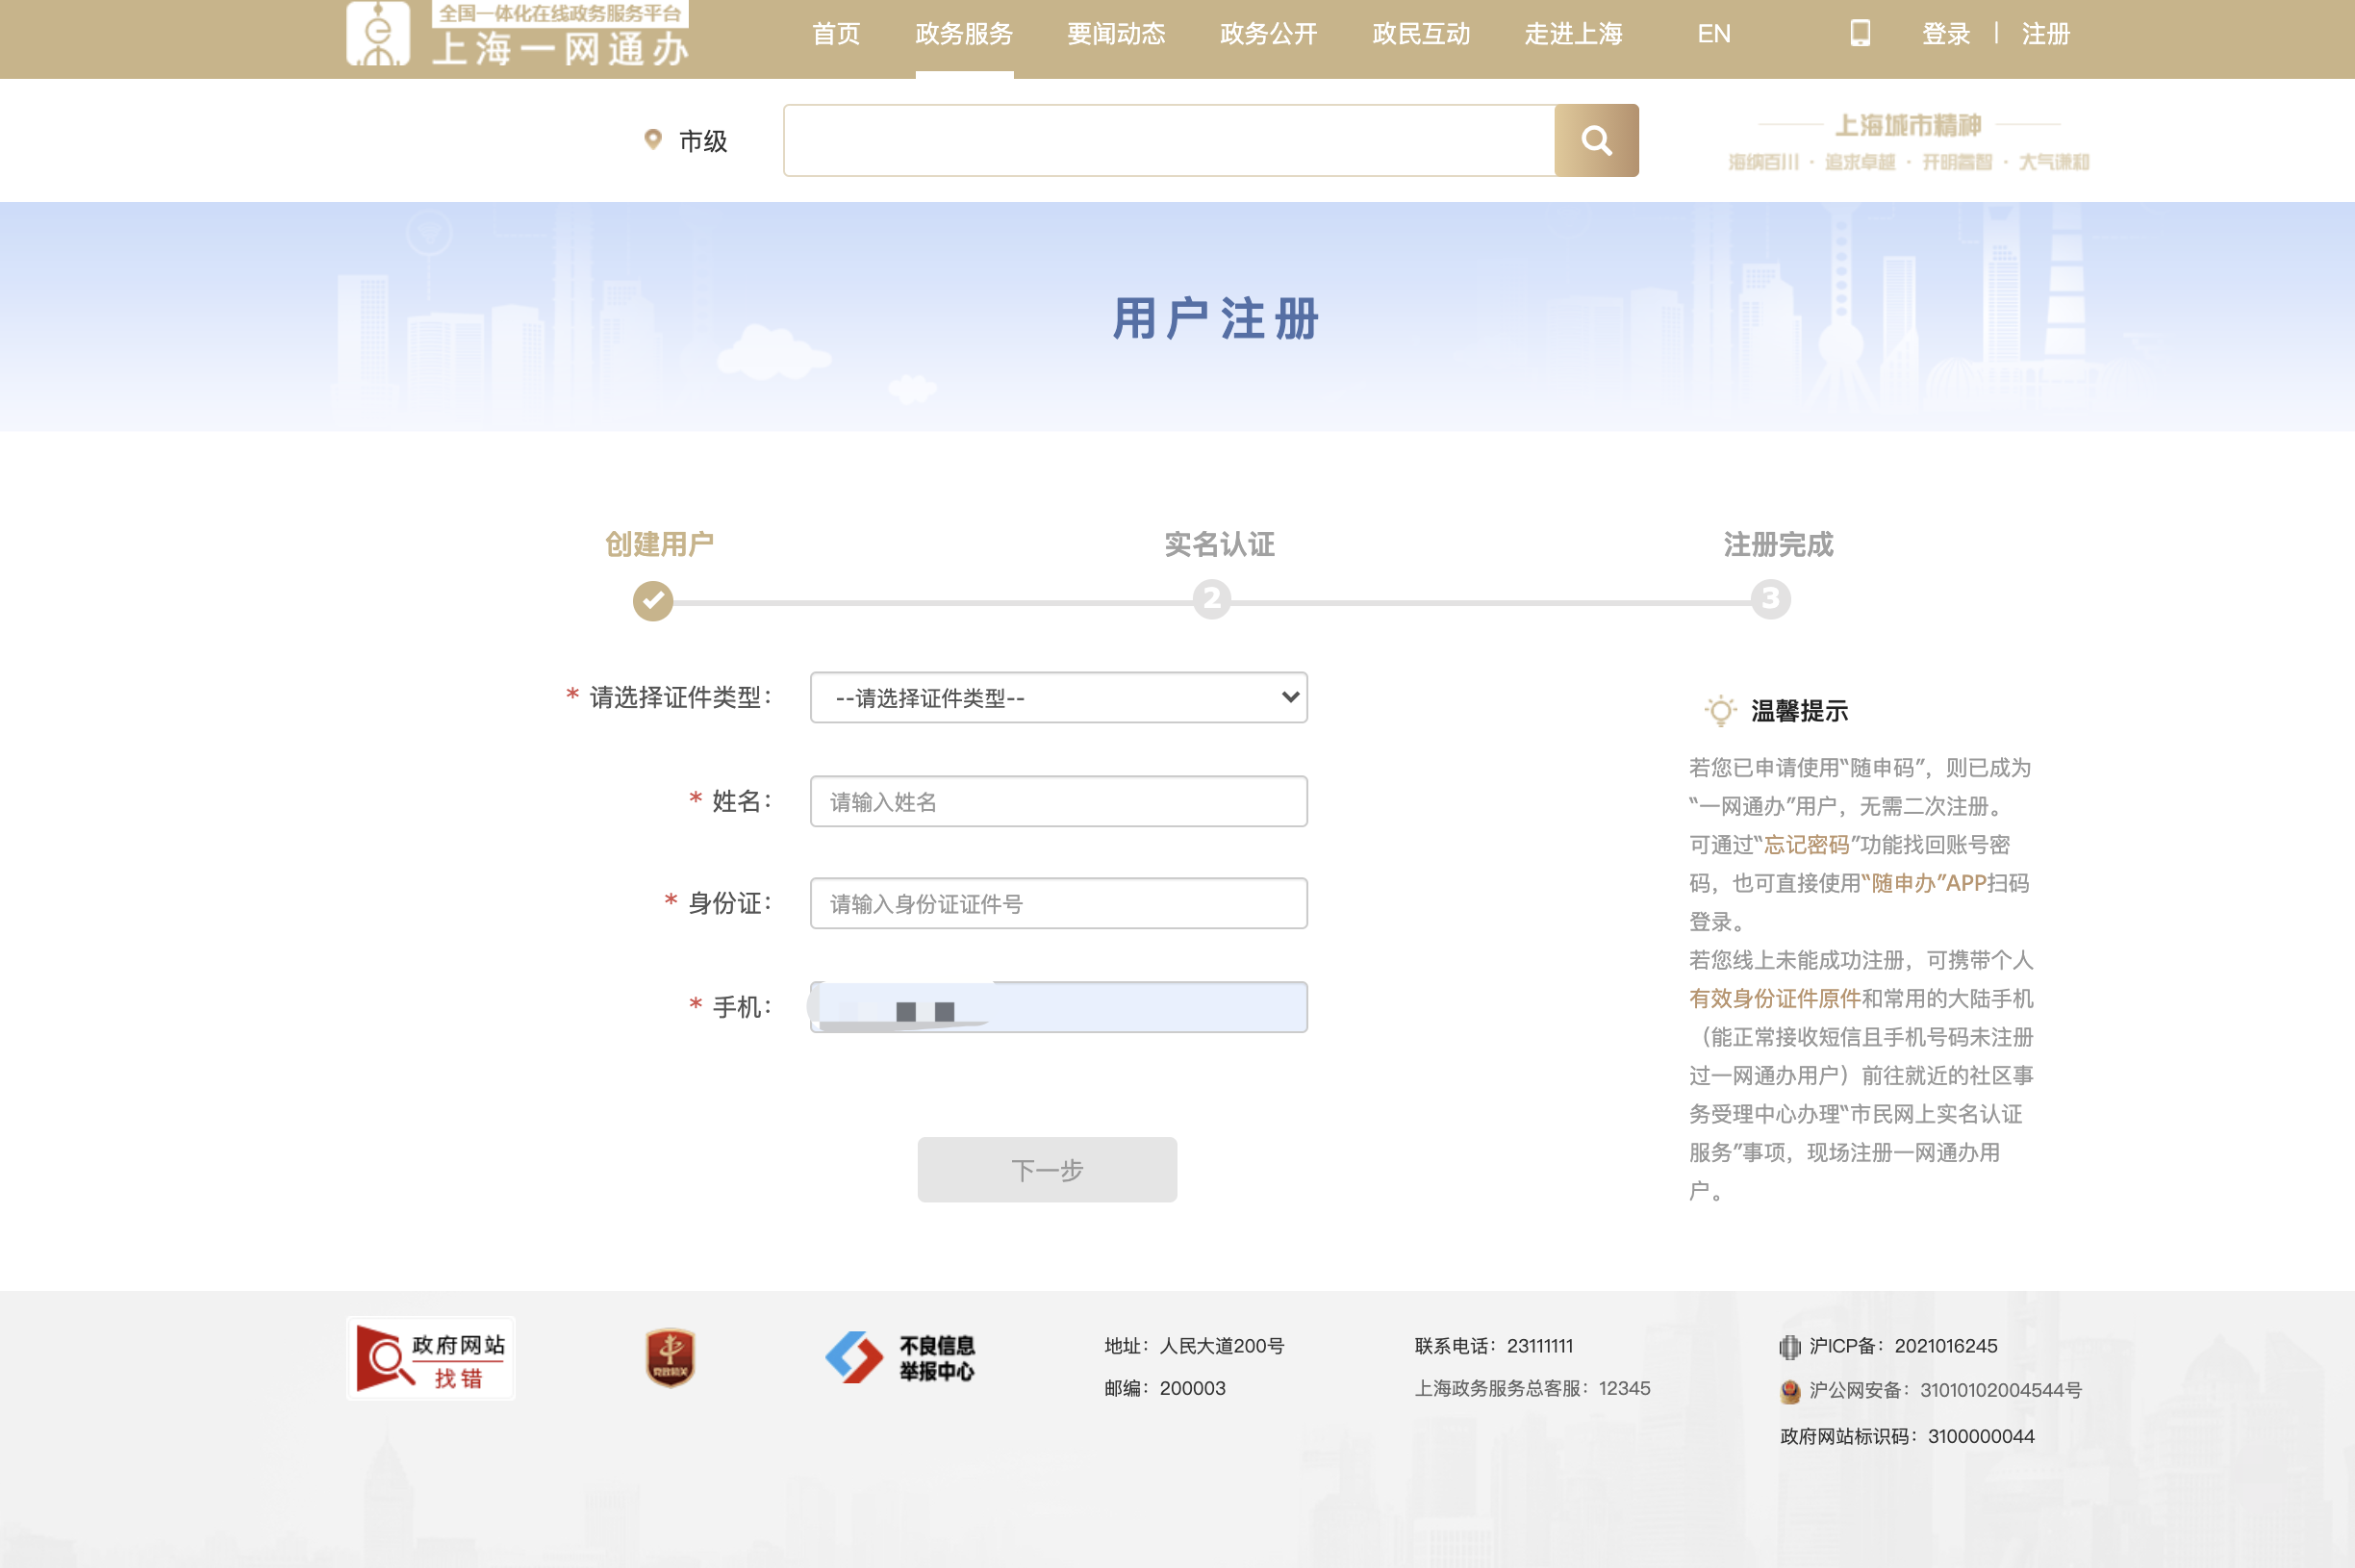Open the 政务公开 nav item
Viewport: 2355px width, 1568px height.
pyautogui.click(x=1268, y=34)
